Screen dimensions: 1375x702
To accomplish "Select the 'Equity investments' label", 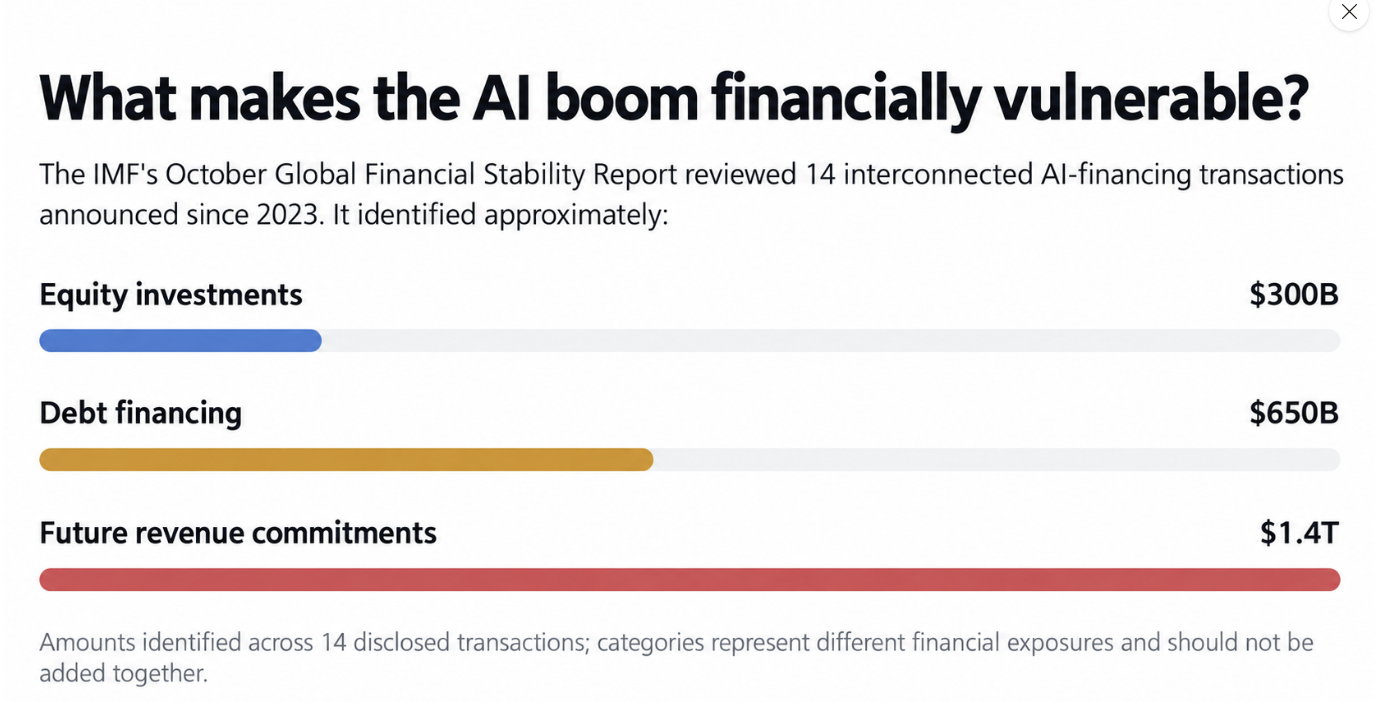I will tap(171, 295).
